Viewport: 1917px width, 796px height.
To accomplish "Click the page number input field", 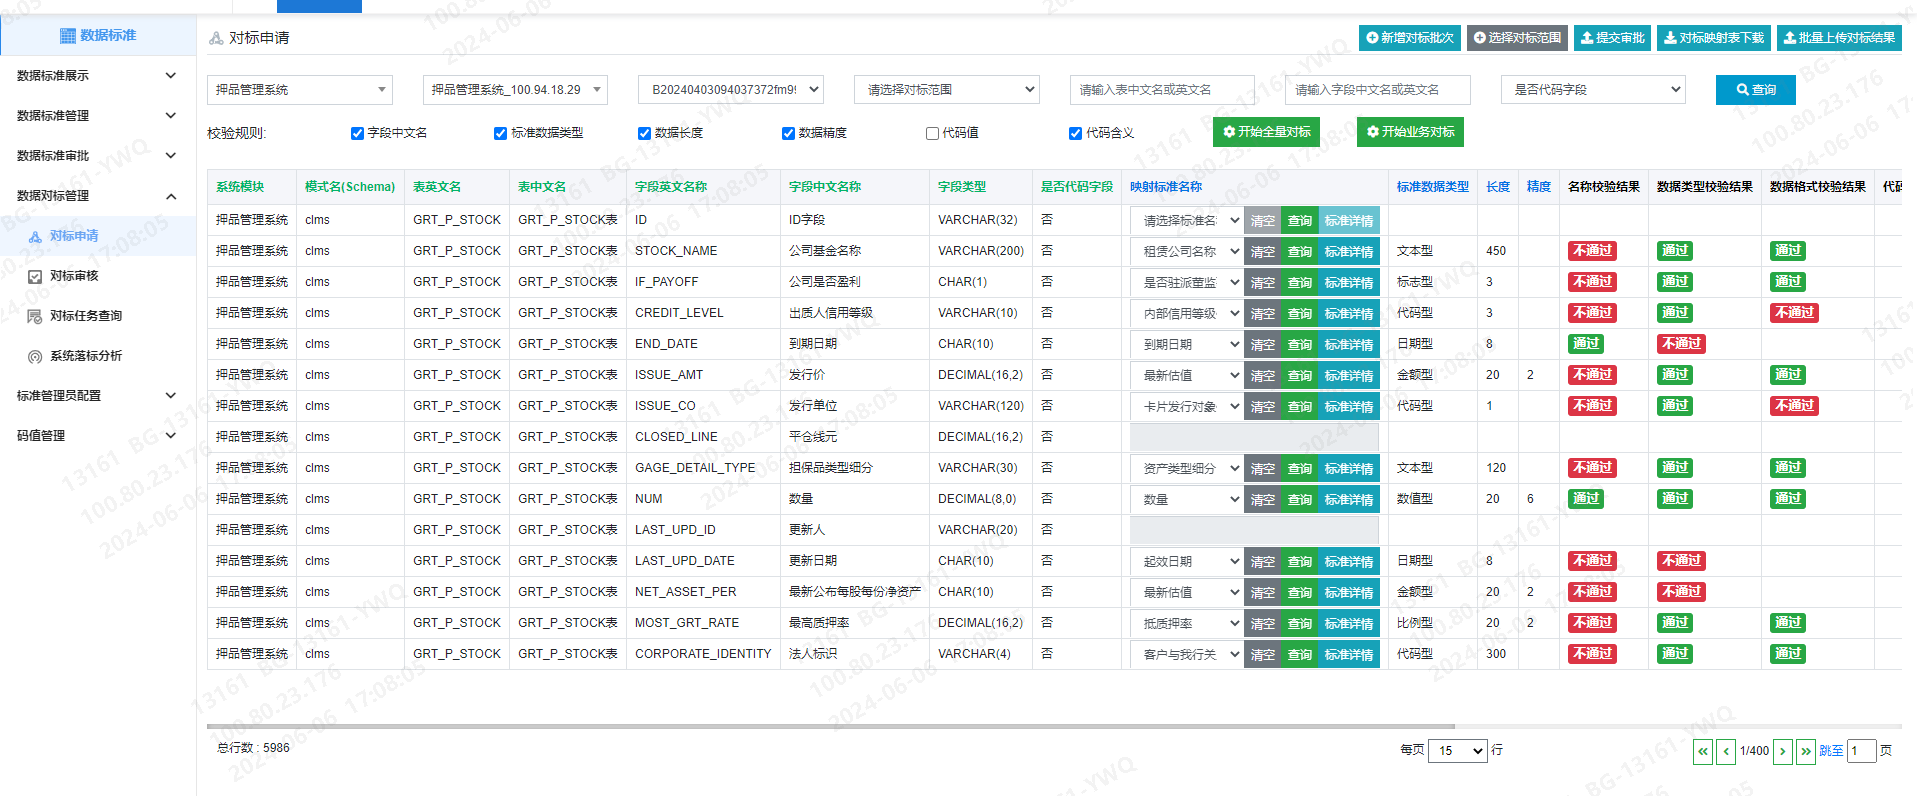I will (1861, 751).
